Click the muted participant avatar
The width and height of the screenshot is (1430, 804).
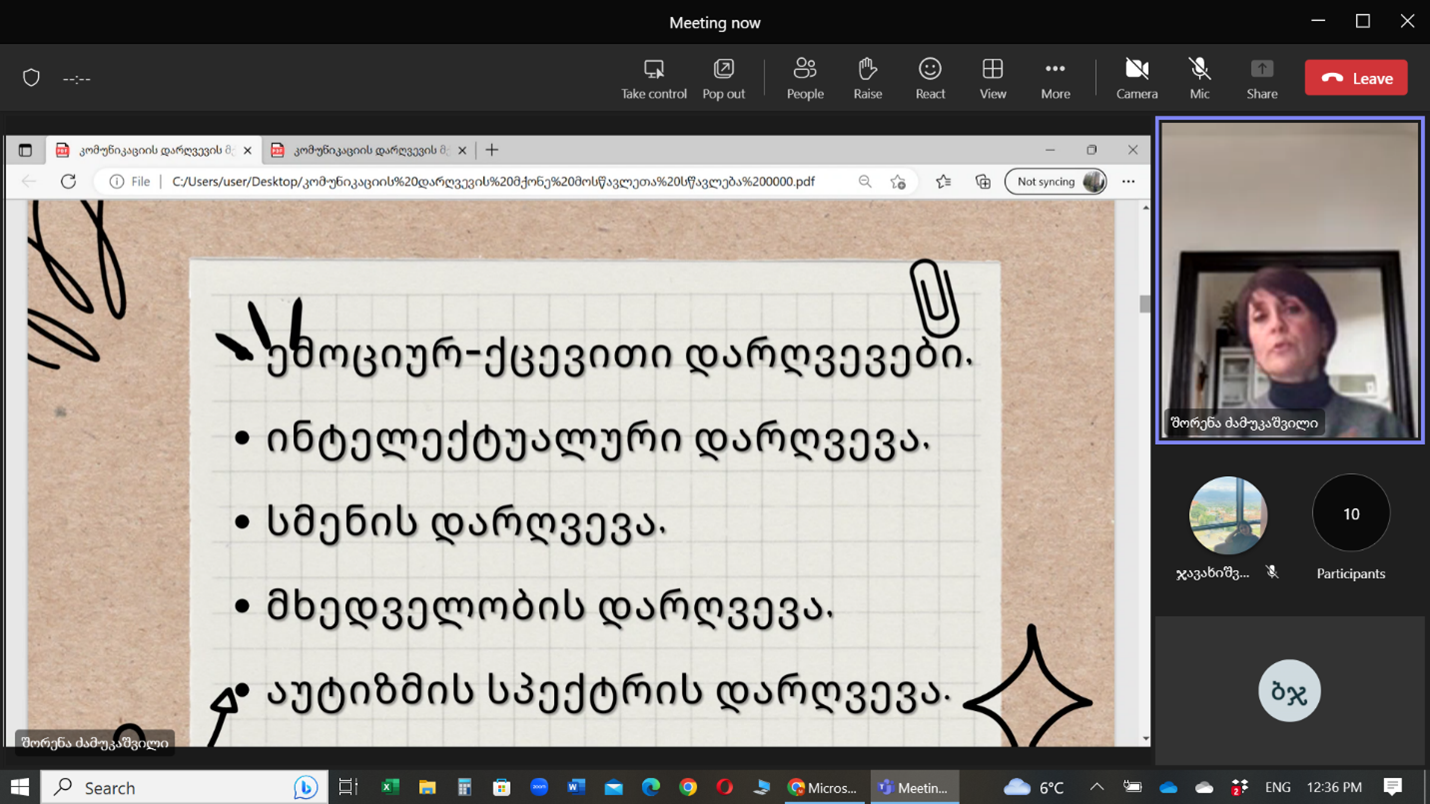tap(1228, 516)
